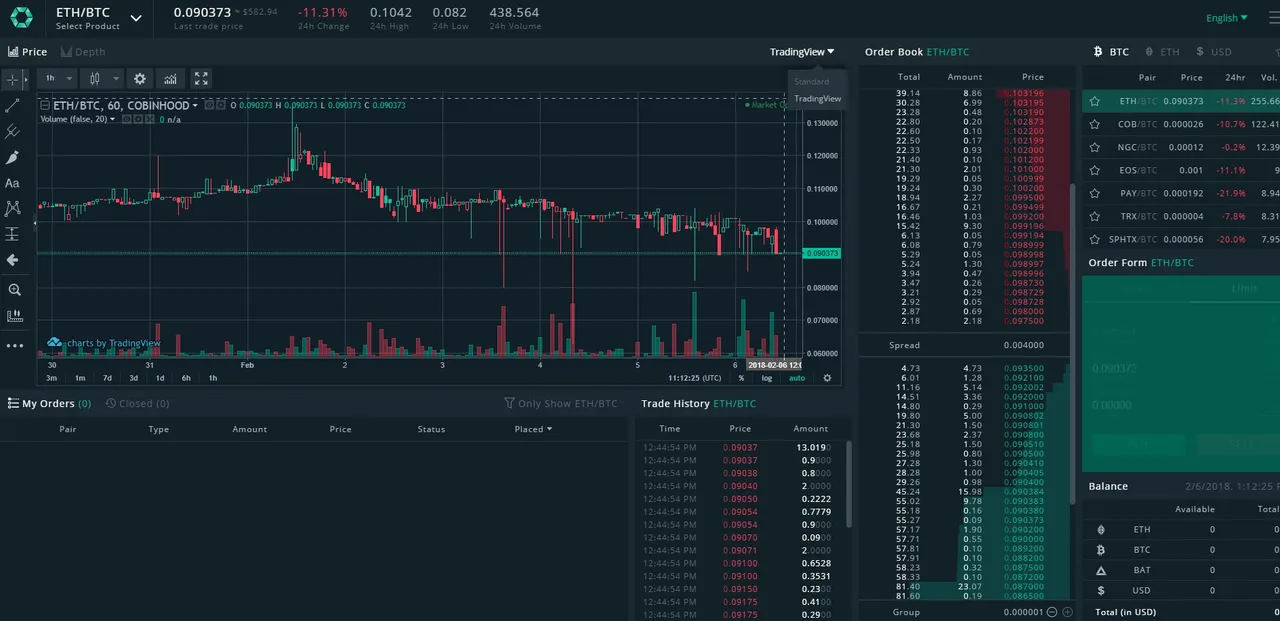Image resolution: width=1280 pixels, height=621 pixels.
Task: Click the BAT triangle icon in Balance
Action: pyautogui.click(x=1101, y=570)
